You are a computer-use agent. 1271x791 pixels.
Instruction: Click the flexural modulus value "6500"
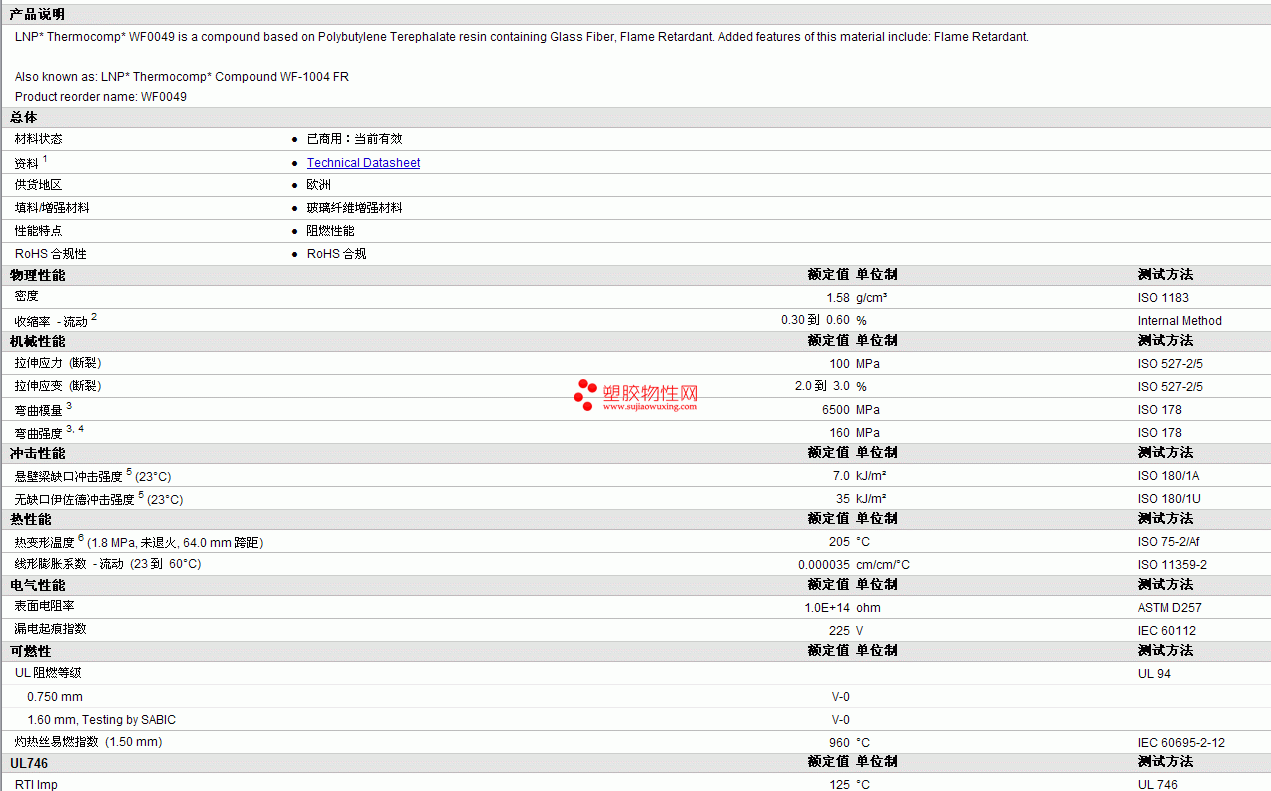(x=836, y=410)
